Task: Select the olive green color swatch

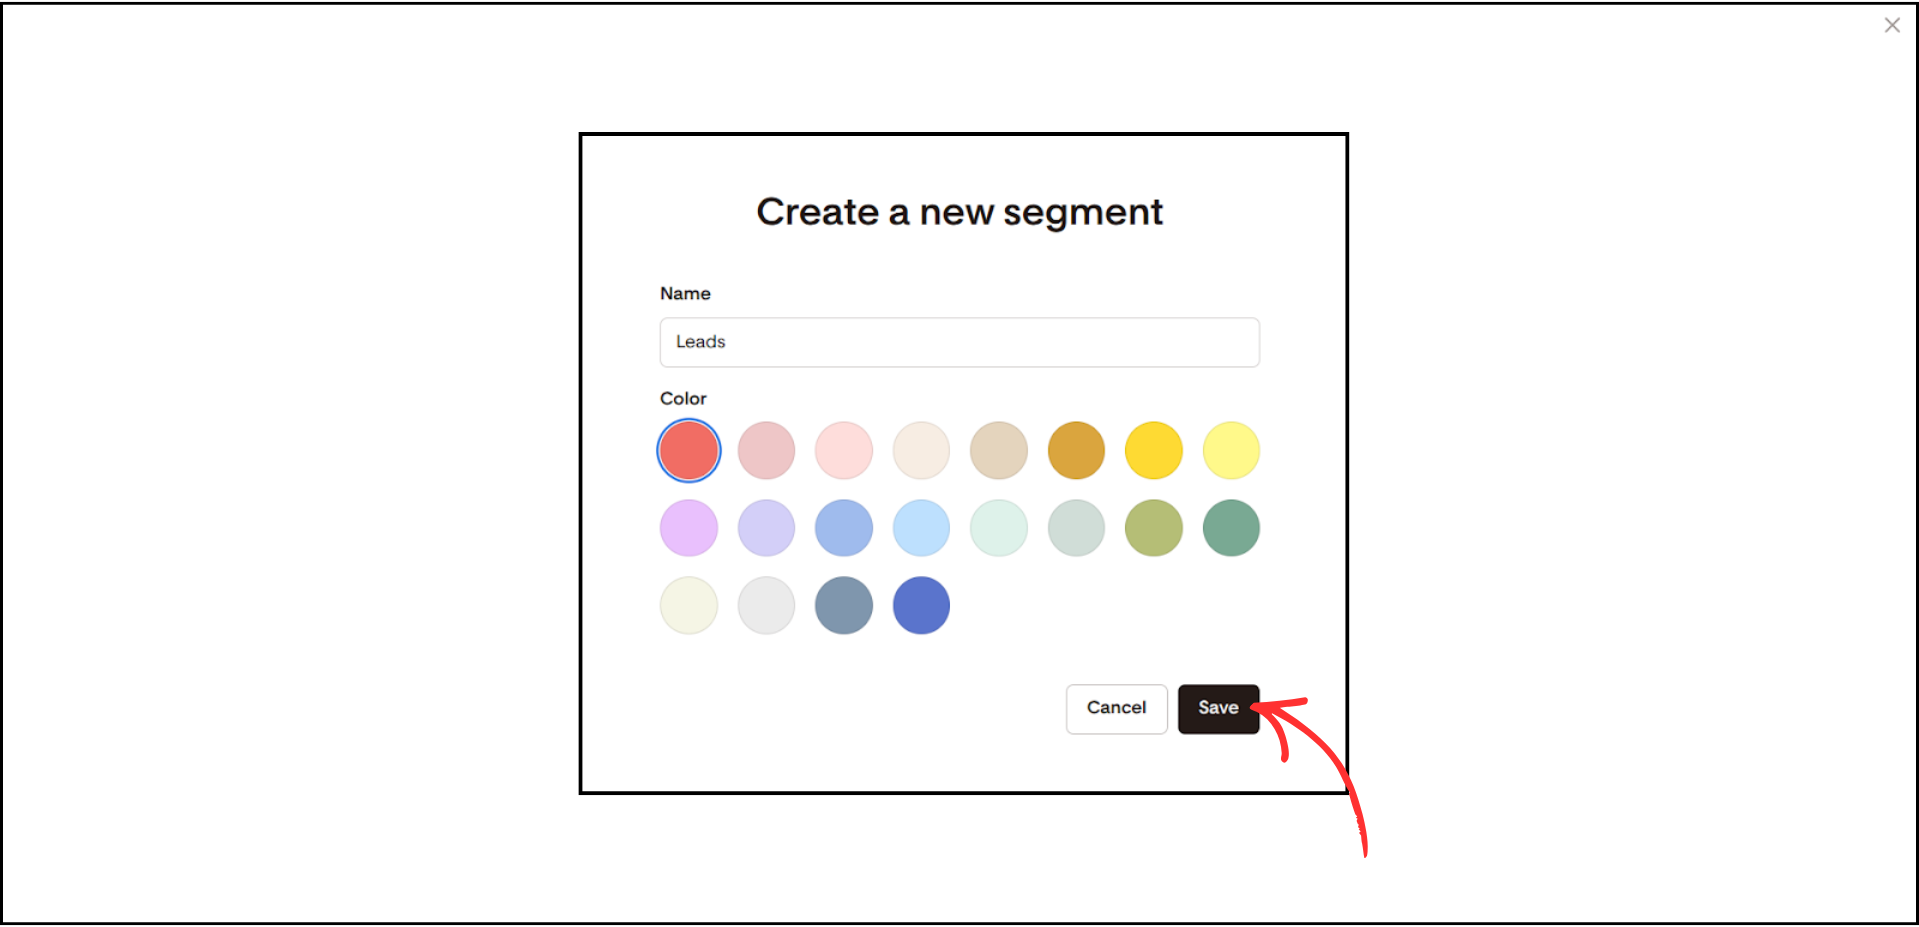Action: 1153,527
